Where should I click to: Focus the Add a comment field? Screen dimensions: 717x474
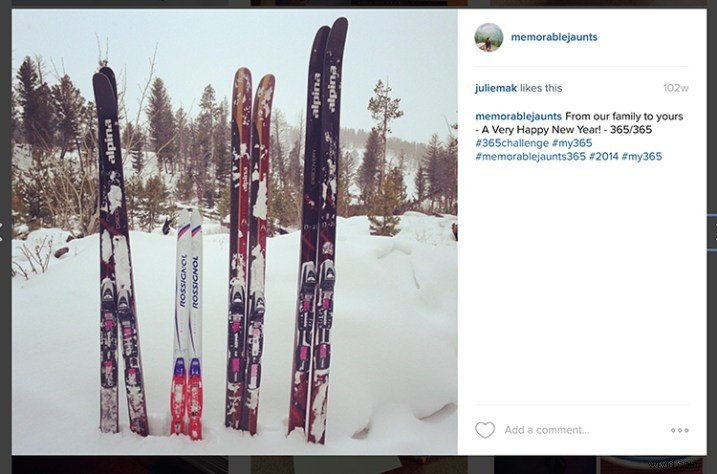[x=581, y=430]
